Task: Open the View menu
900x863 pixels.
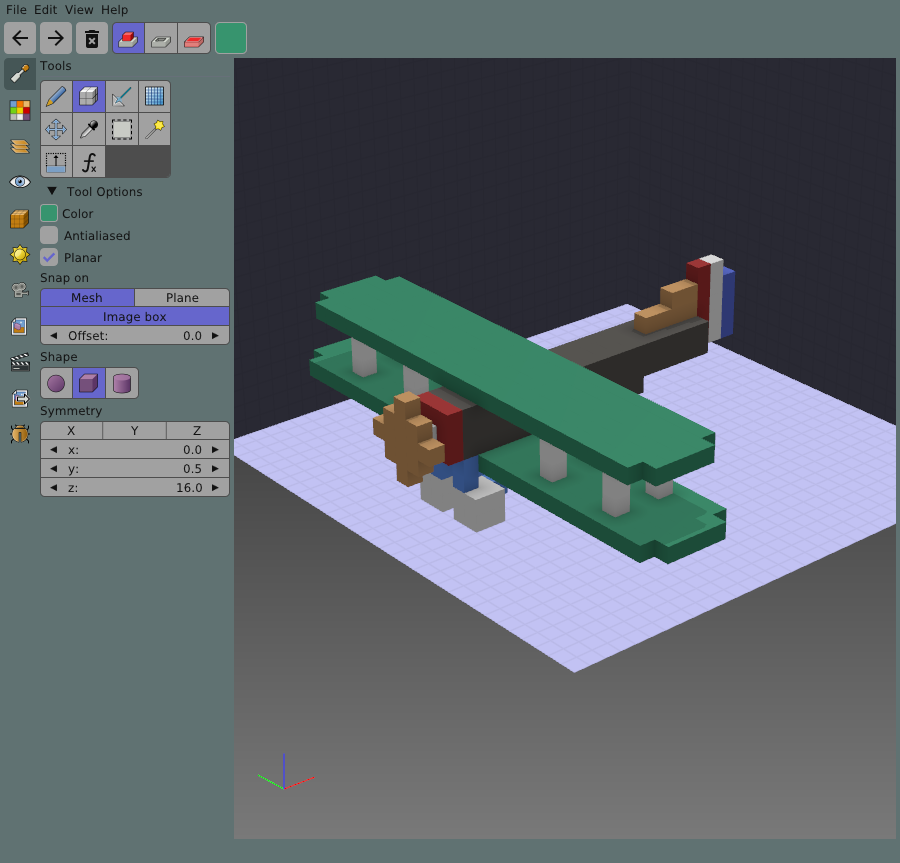Action: (79, 9)
